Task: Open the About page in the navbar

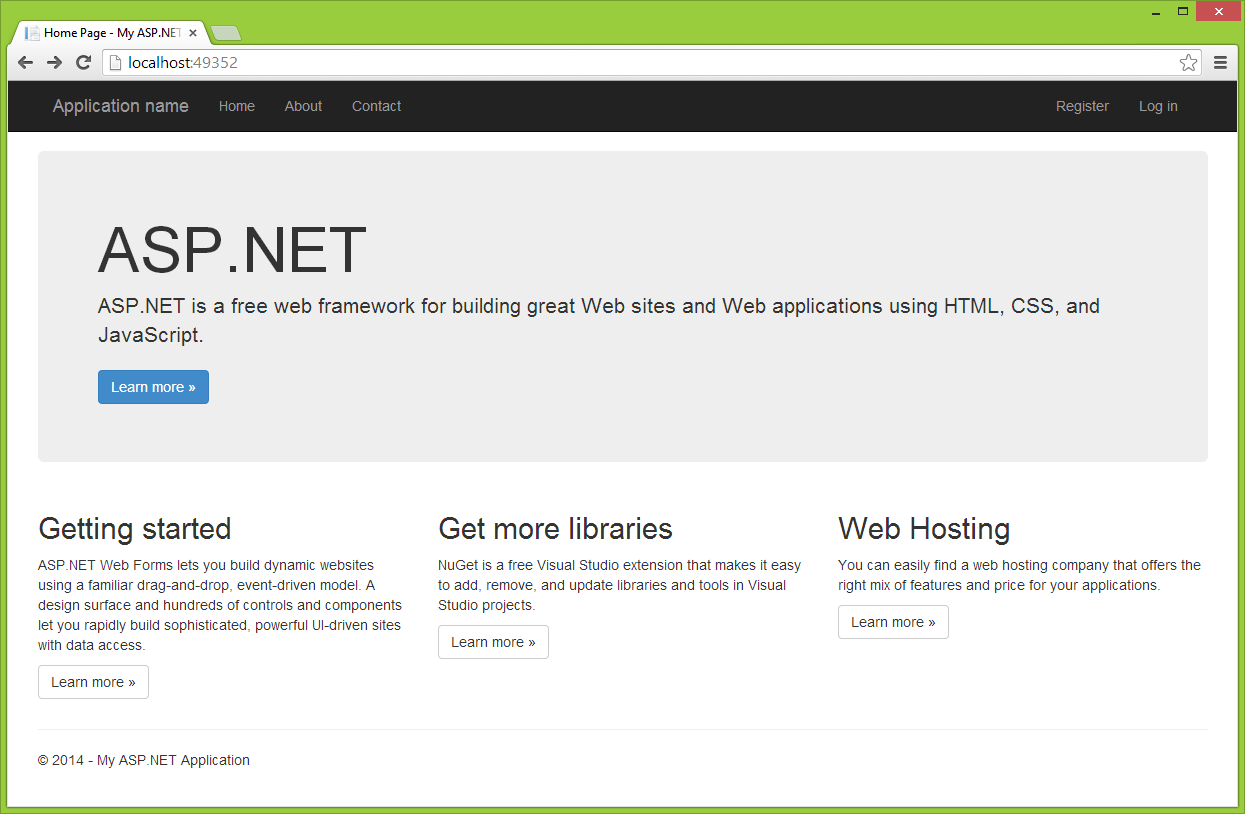Action: [303, 106]
